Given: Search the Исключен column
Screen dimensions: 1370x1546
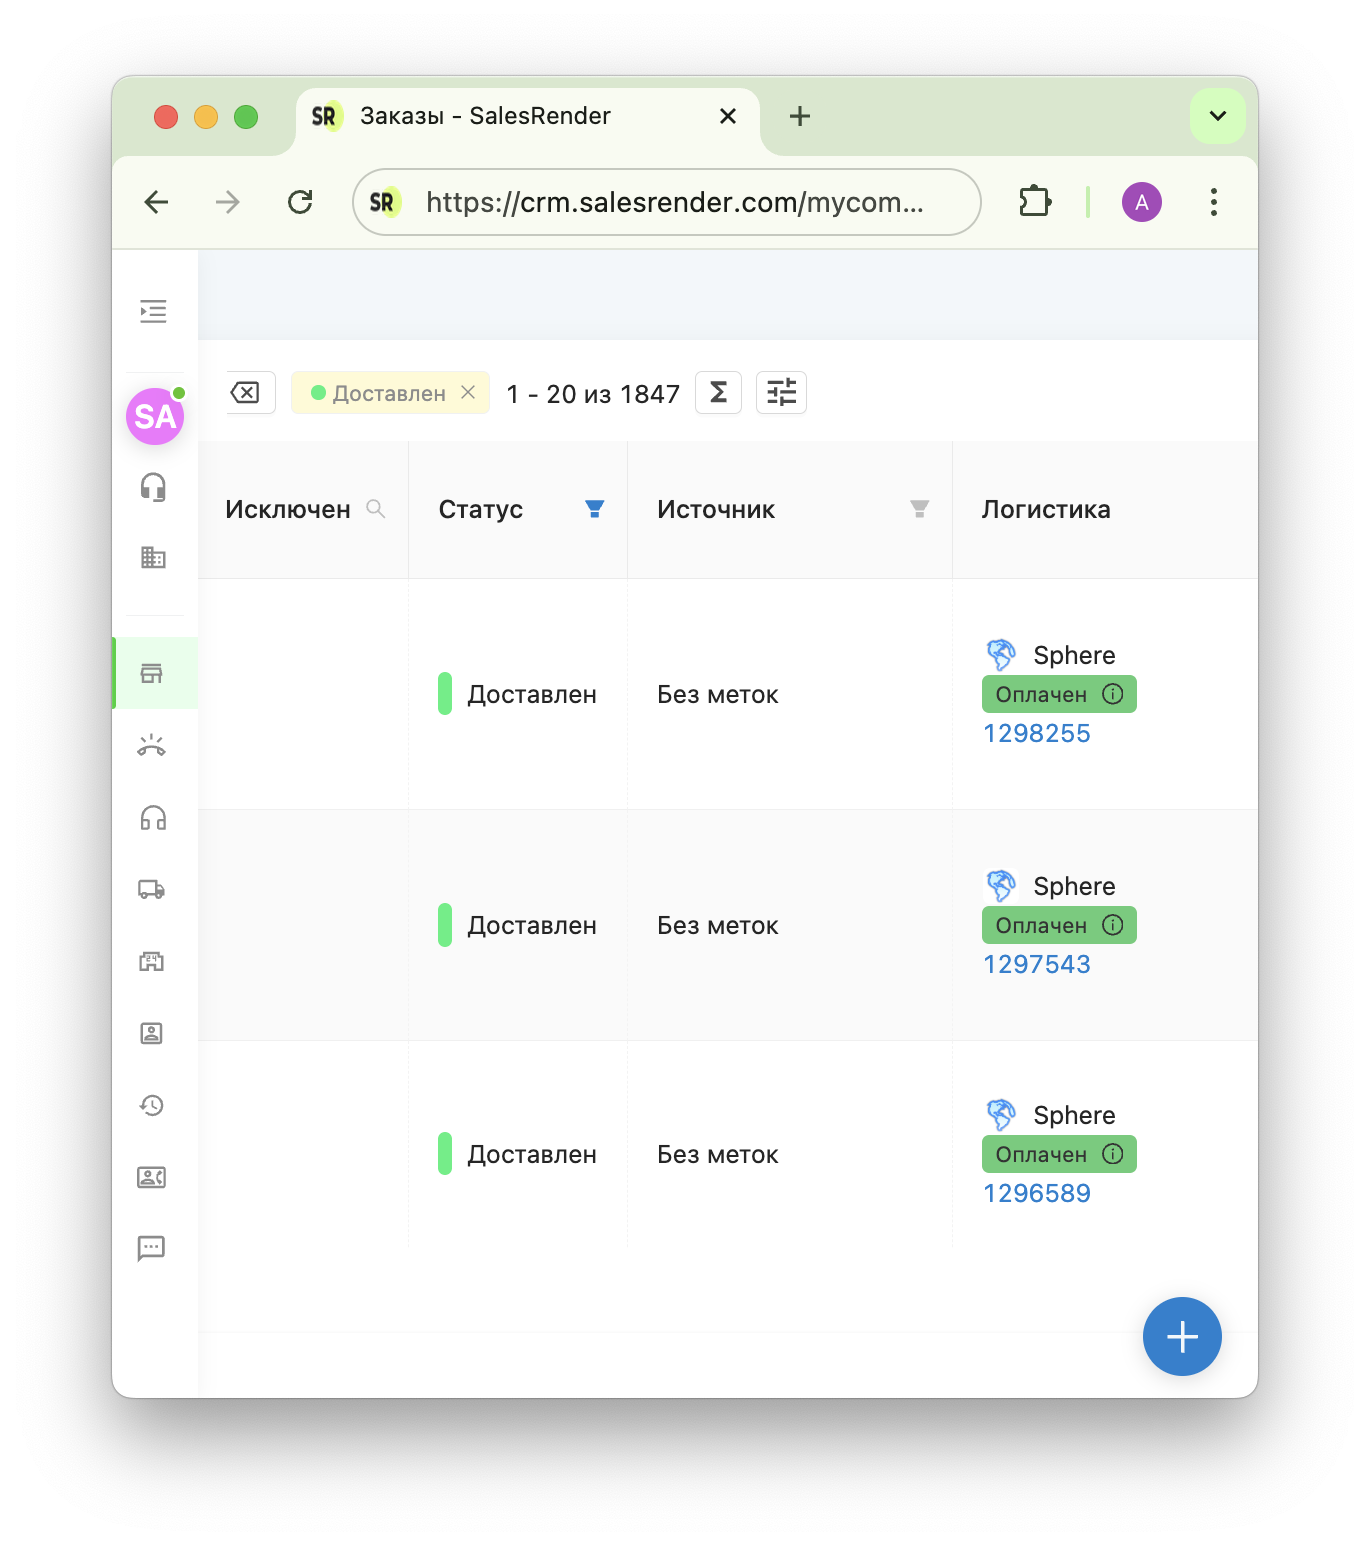Looking at the screenshot, I should [x=376, y=509].
